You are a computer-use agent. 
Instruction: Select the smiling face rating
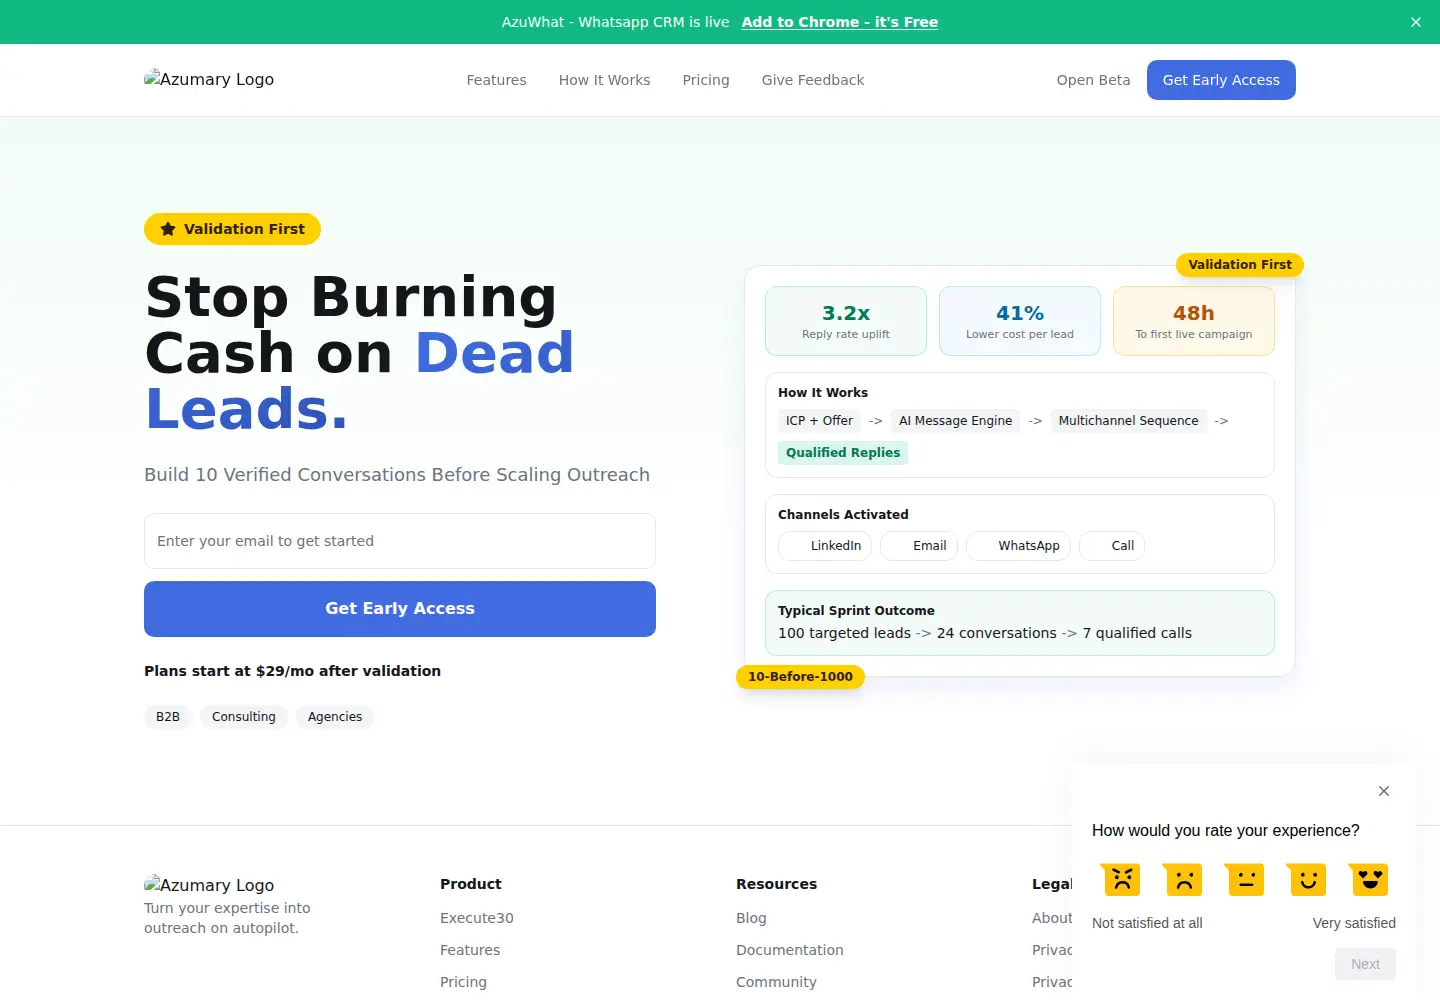point(1308,879)
